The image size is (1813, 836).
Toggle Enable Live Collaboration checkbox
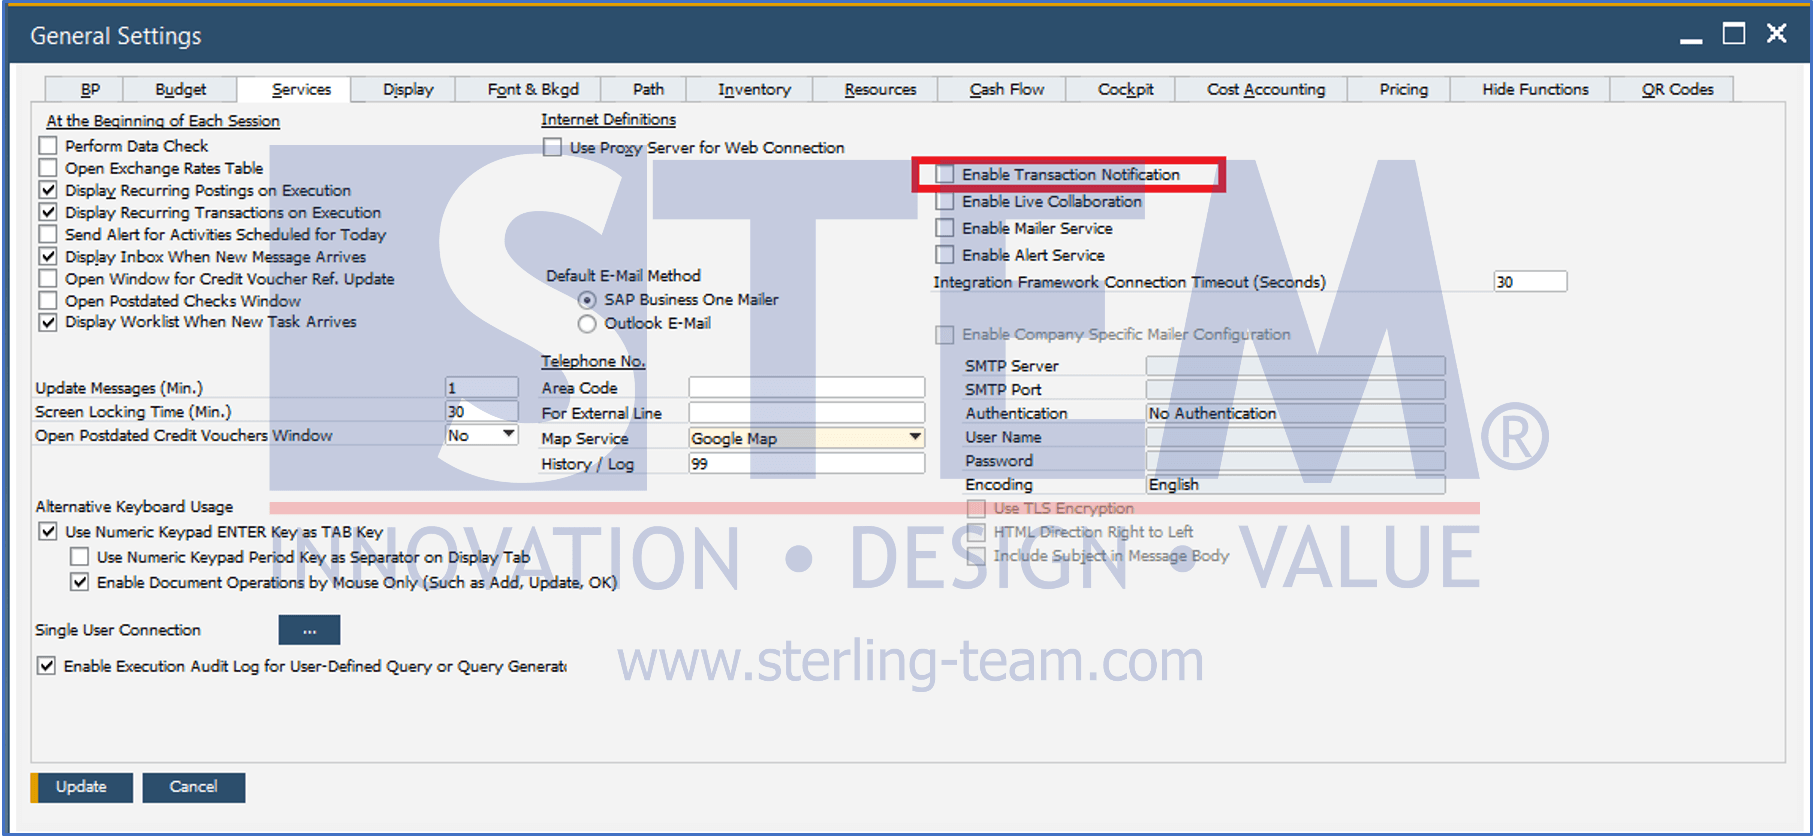[x=945, y=201]
